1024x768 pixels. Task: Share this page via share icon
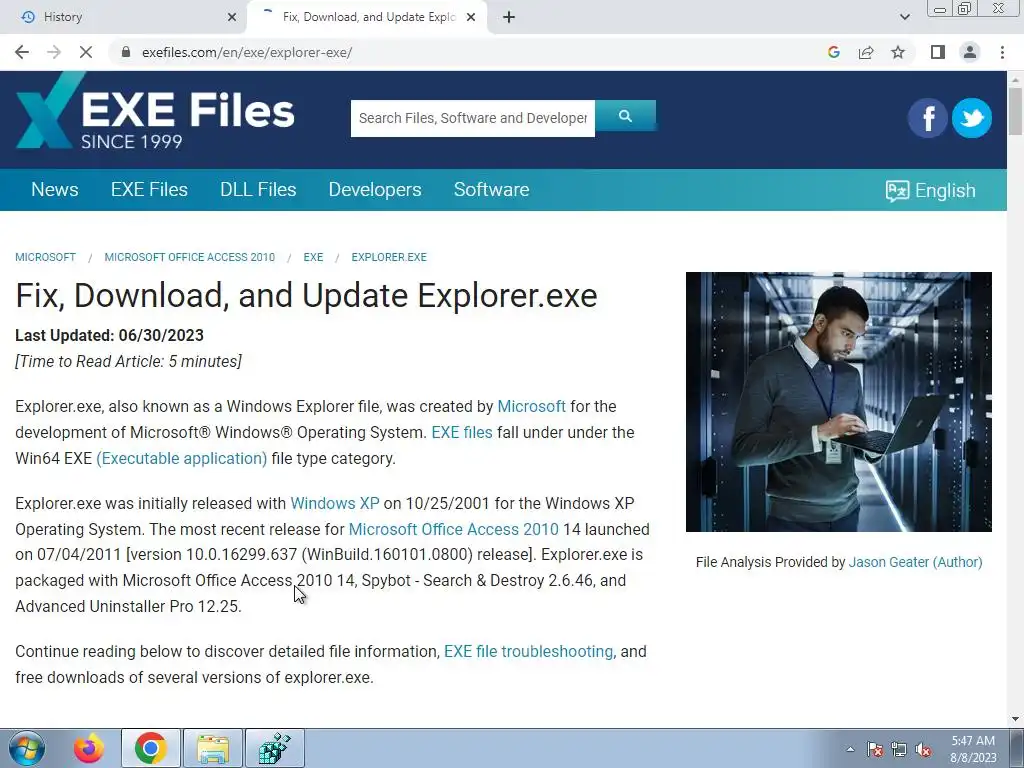click(866, 52)
